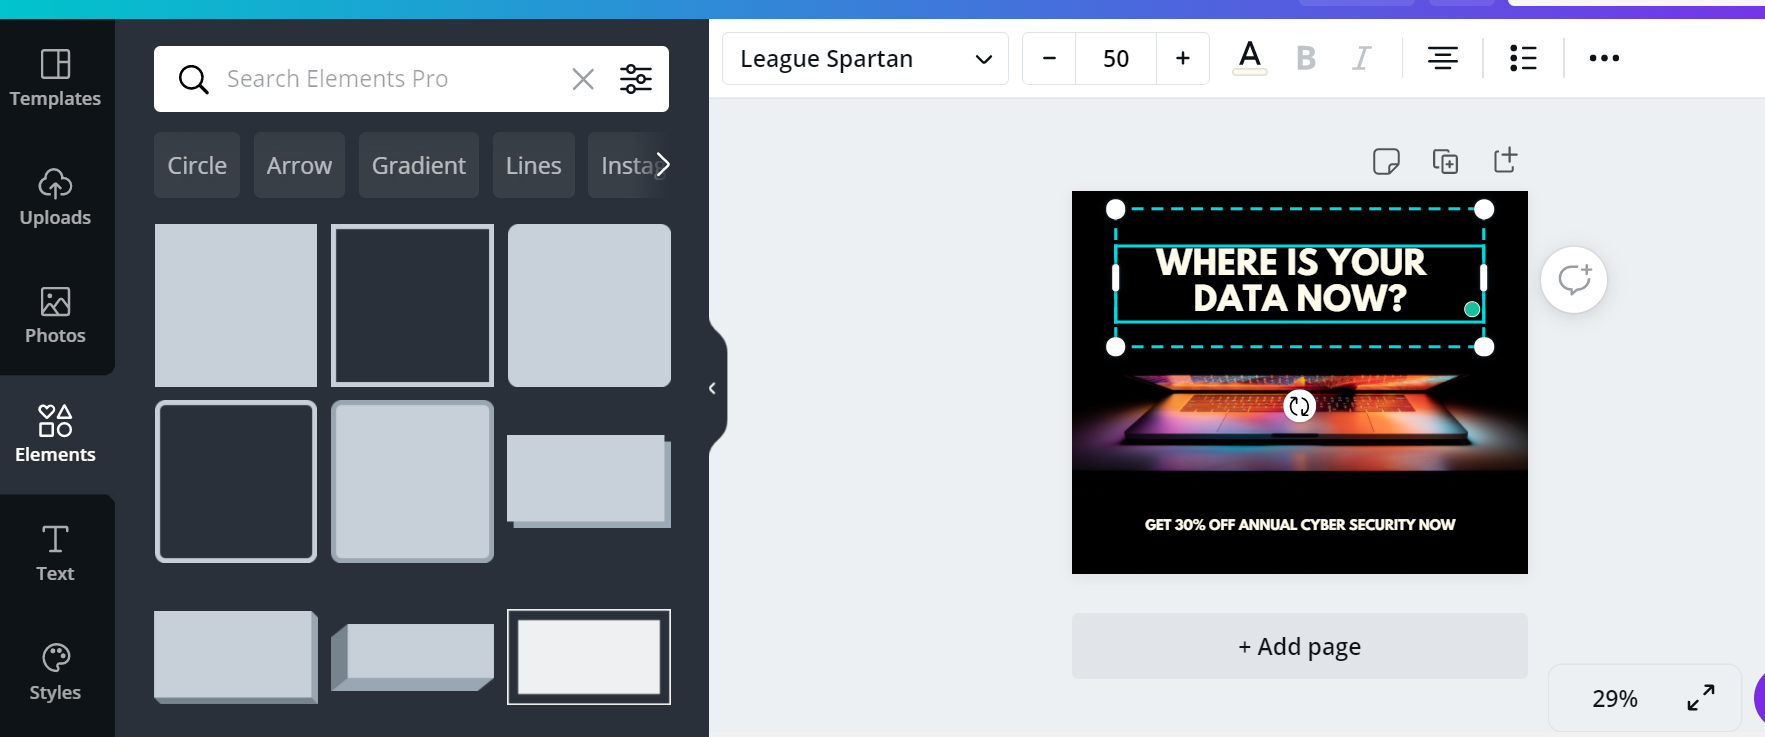Open the Uploads panel
This screenshot has height=737, width=1765.
point(56,197)
